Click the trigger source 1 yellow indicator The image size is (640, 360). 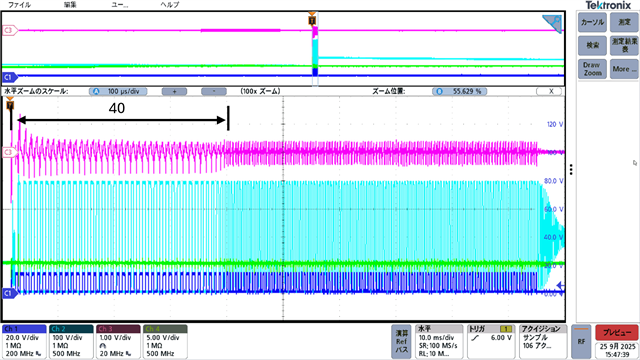[x=506, y=329]
